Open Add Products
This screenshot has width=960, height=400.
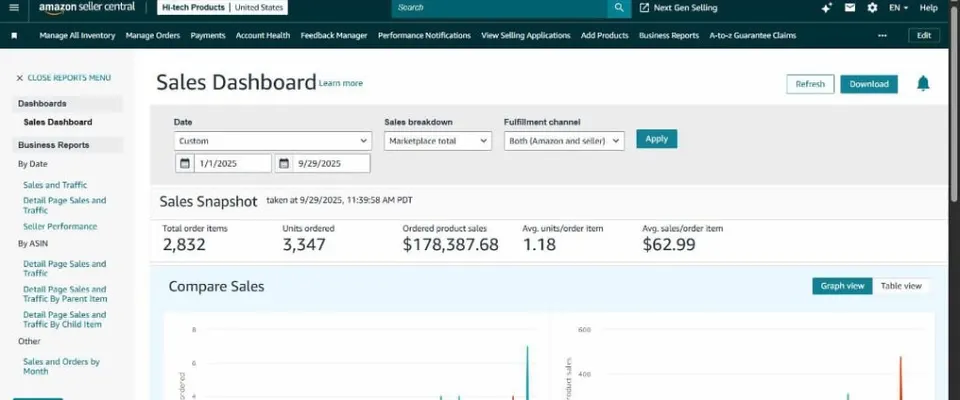click(604, 36)
